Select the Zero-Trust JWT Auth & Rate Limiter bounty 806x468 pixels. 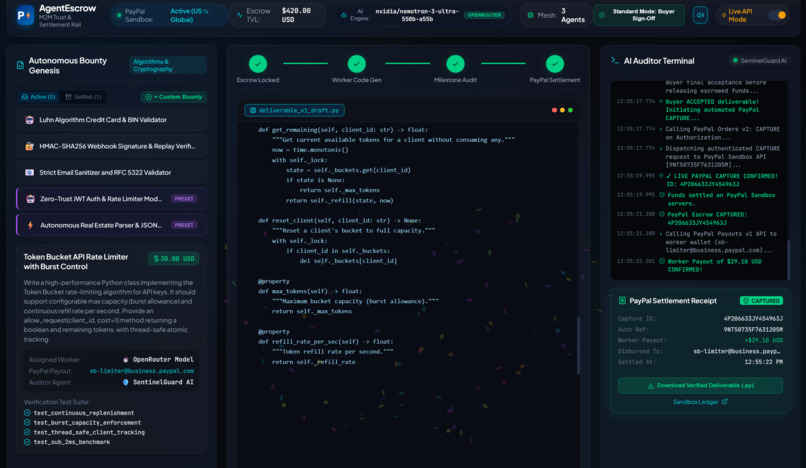coord(112,199)
